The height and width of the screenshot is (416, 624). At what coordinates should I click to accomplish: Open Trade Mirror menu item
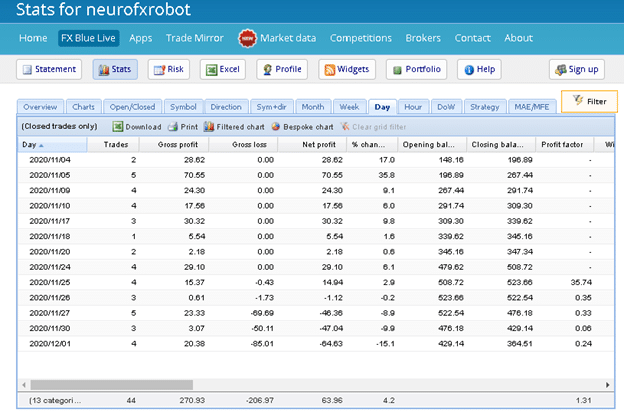point(195,38)
